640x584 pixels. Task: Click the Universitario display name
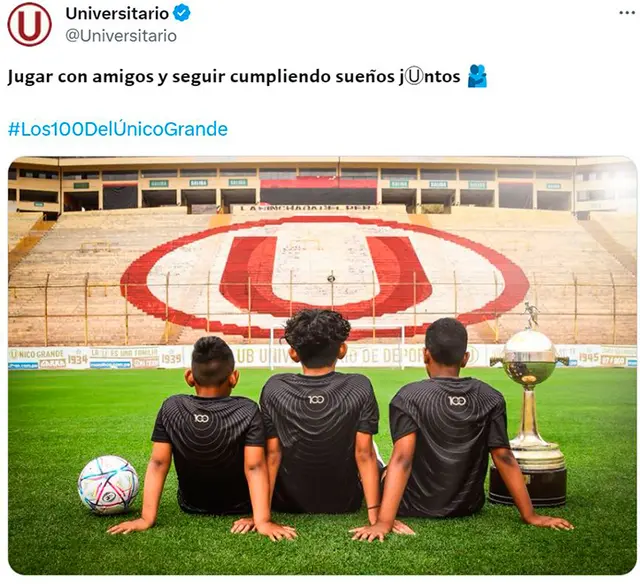point(117,13)
